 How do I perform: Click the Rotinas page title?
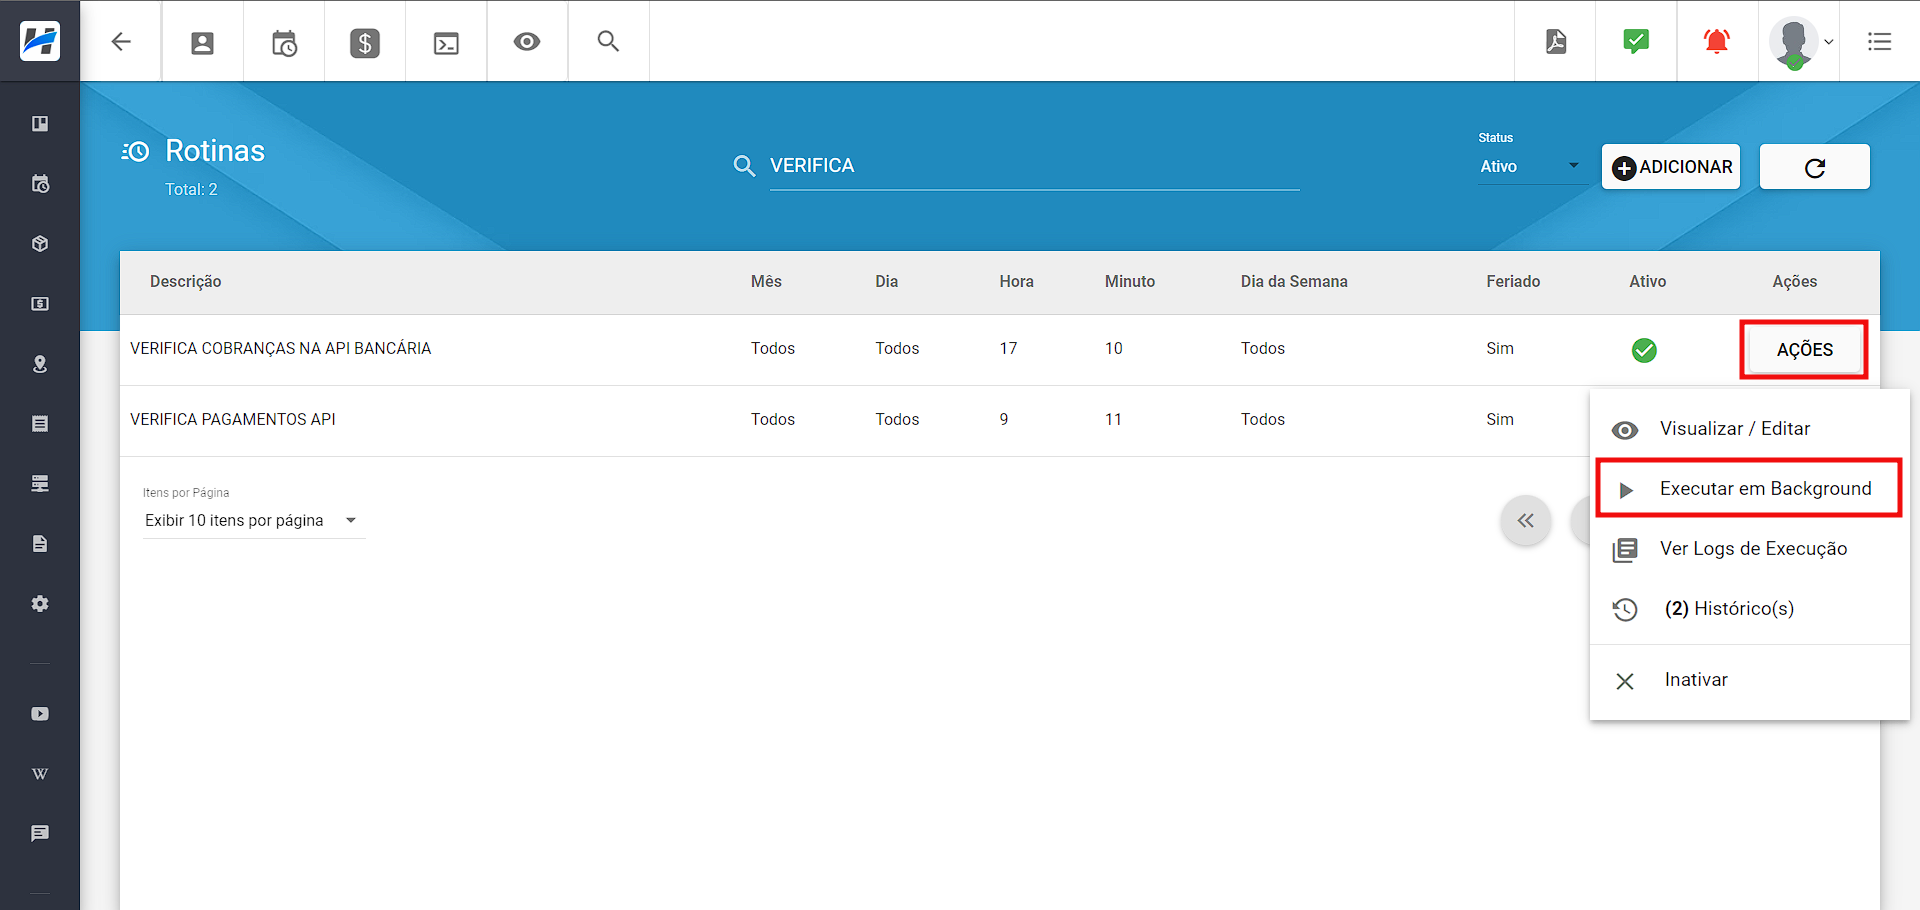click(x=215, y=151)
